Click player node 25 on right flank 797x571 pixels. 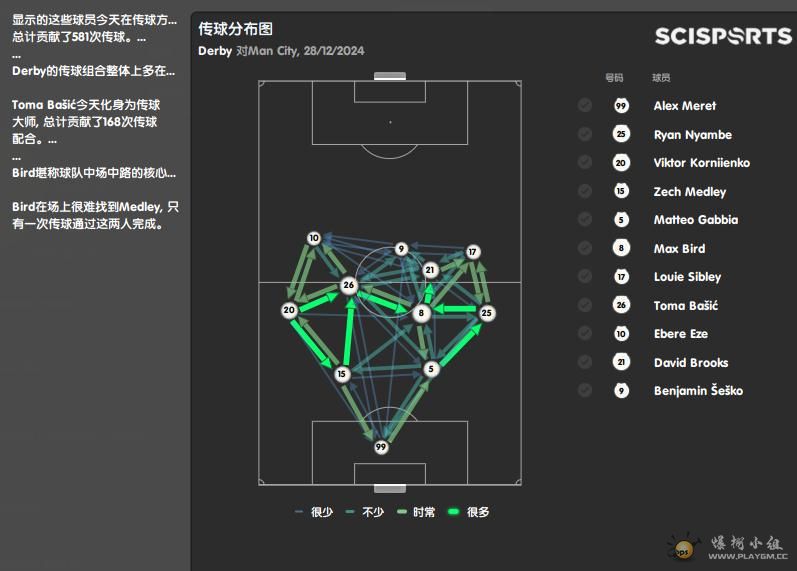point(486,313)
